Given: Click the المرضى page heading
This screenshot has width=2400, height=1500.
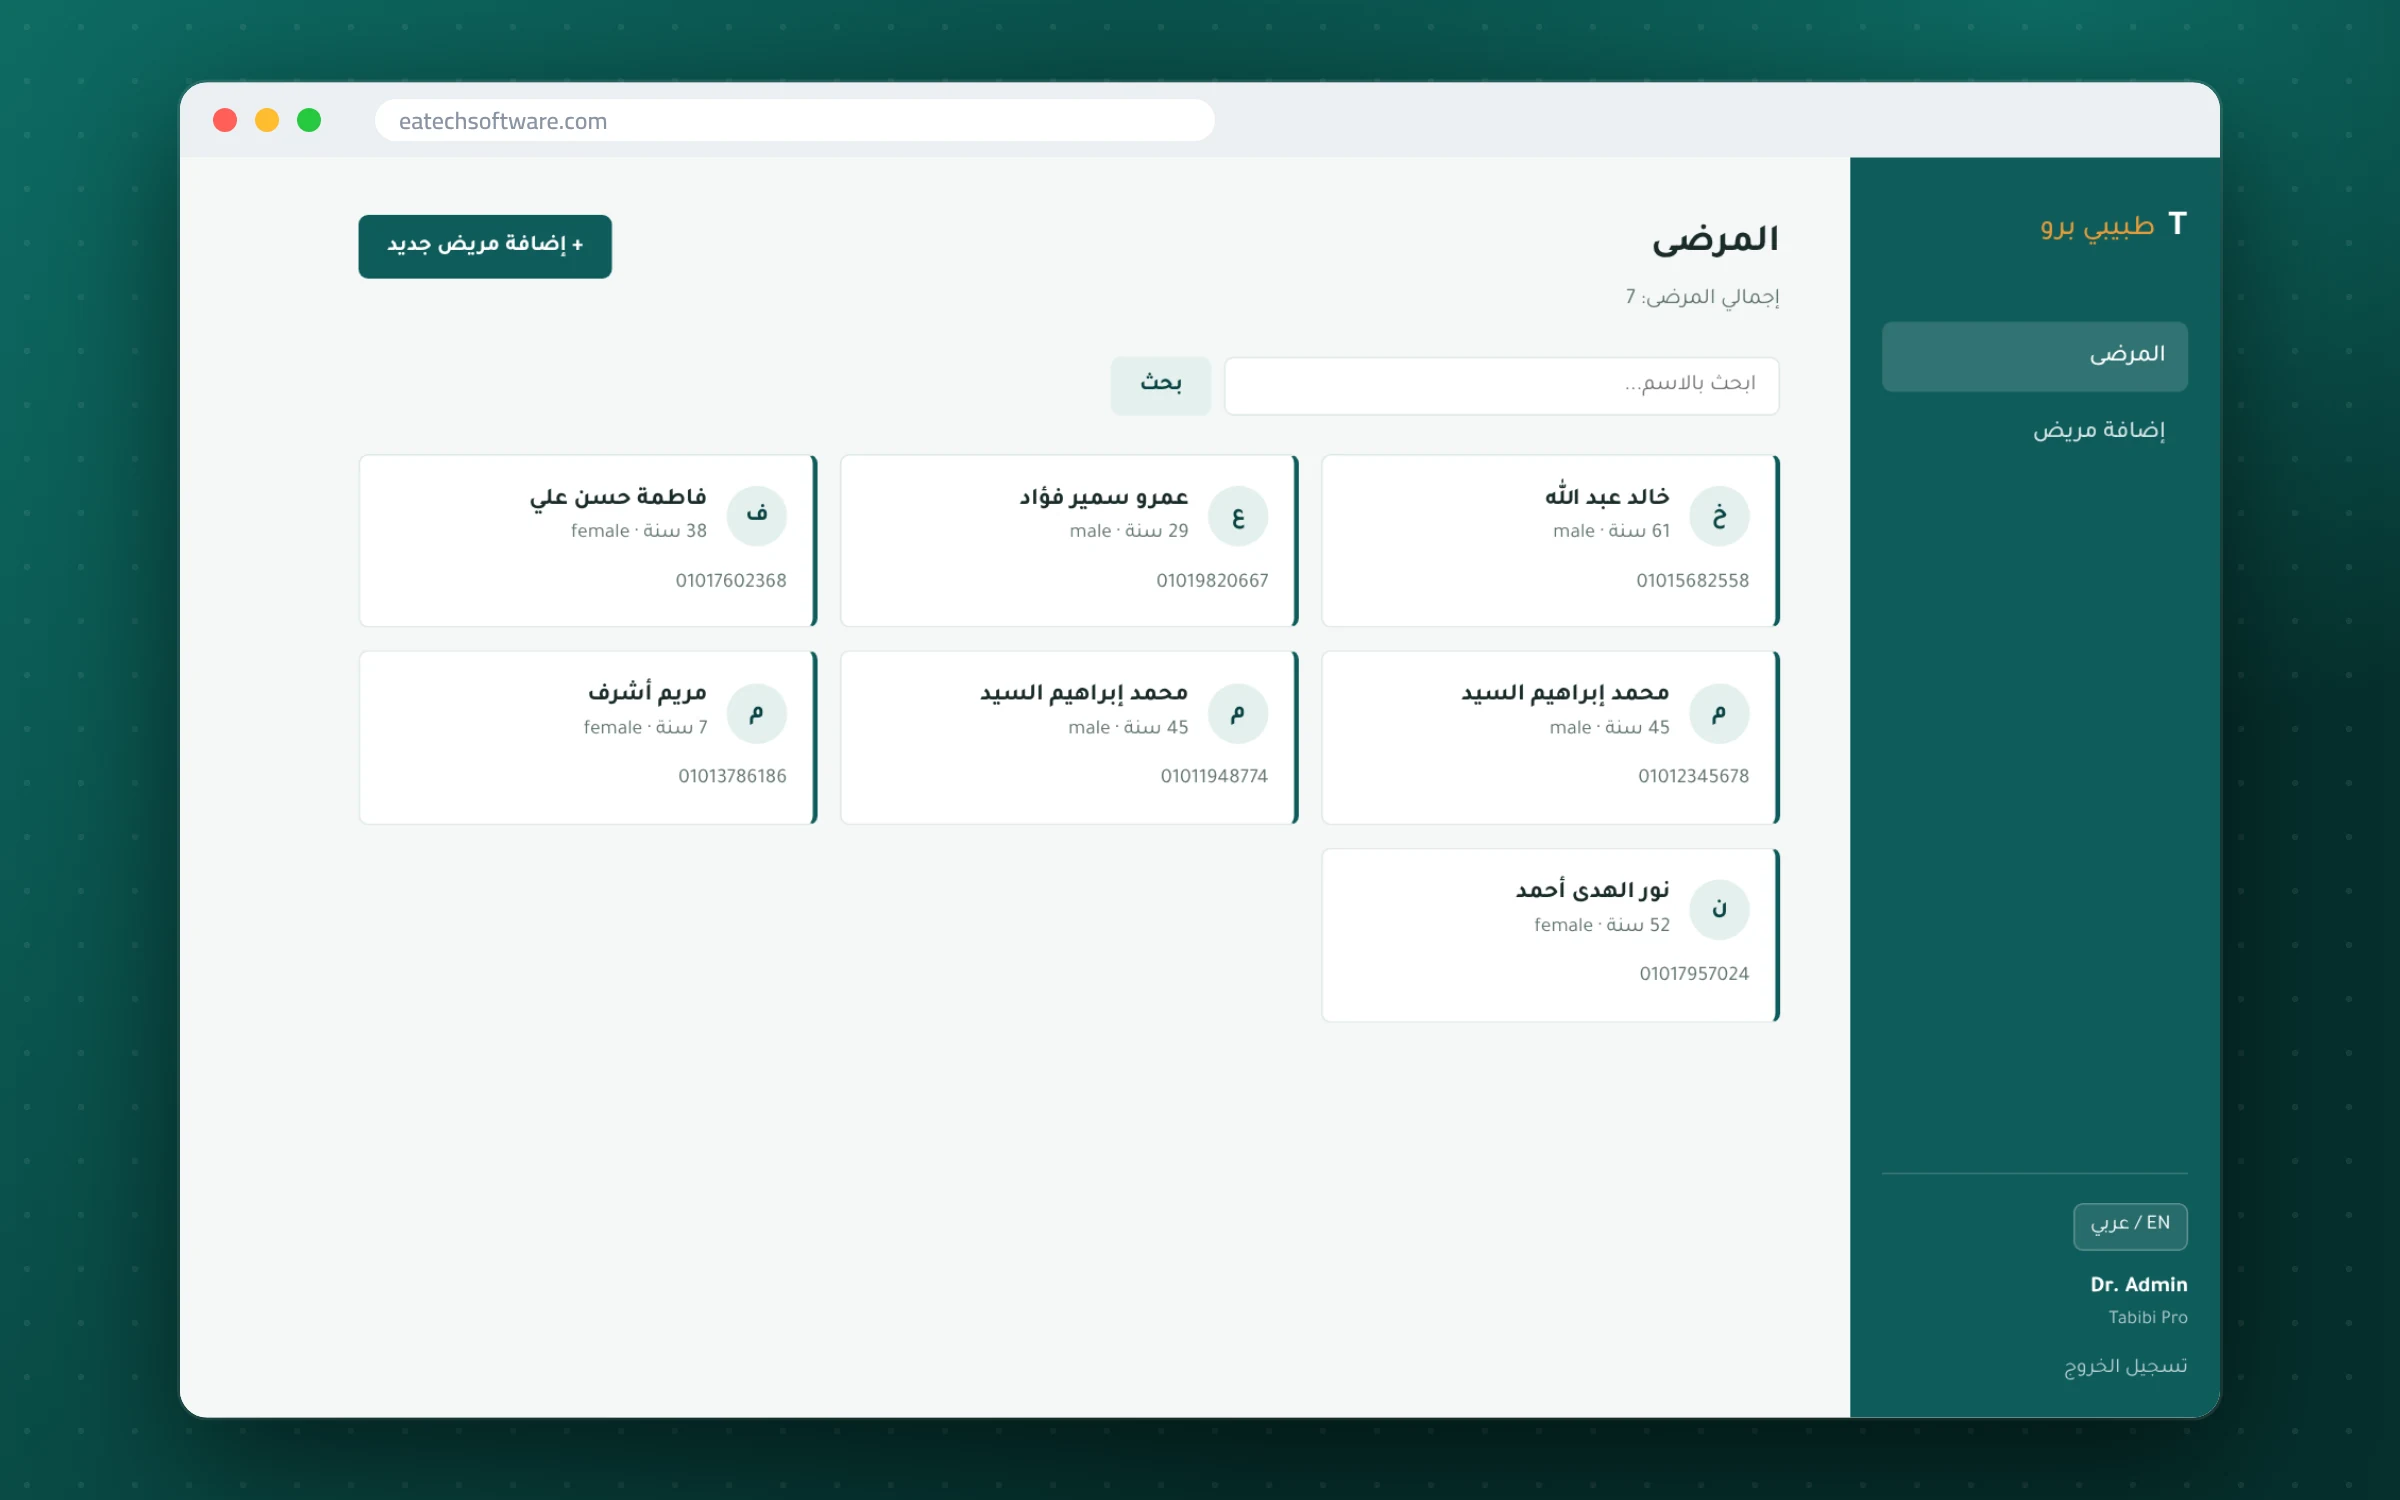Looking at the screenshot, I should point(1715,240).
